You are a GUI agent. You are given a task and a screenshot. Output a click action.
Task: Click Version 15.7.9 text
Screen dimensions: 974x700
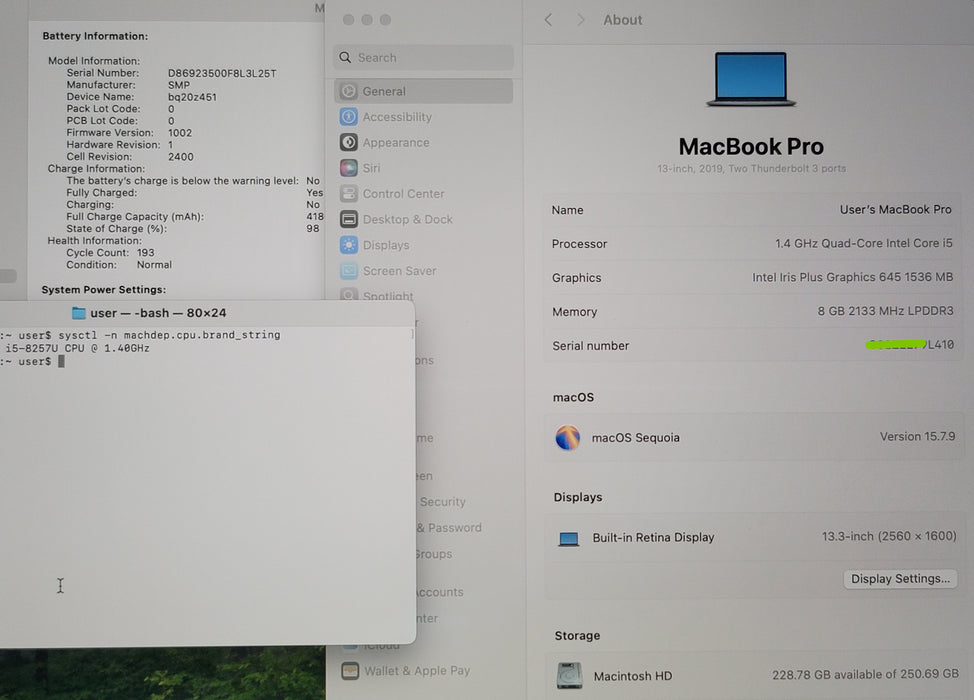click(x=917, y=437)
